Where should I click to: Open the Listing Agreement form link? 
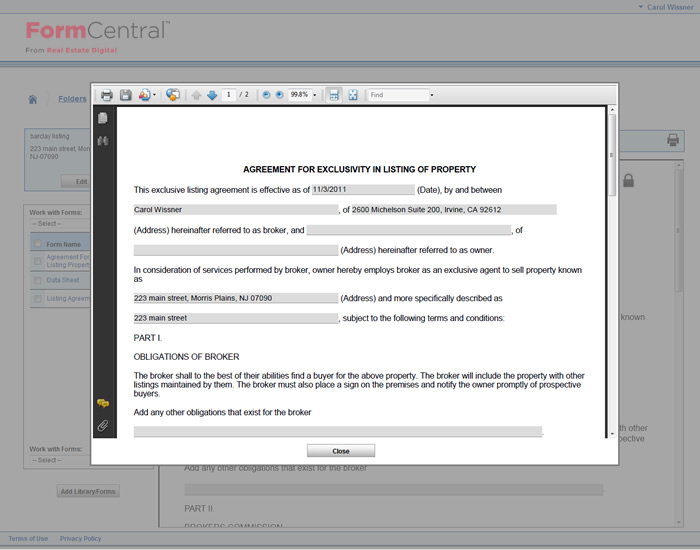pyautogui.click(x=68, y=298)
